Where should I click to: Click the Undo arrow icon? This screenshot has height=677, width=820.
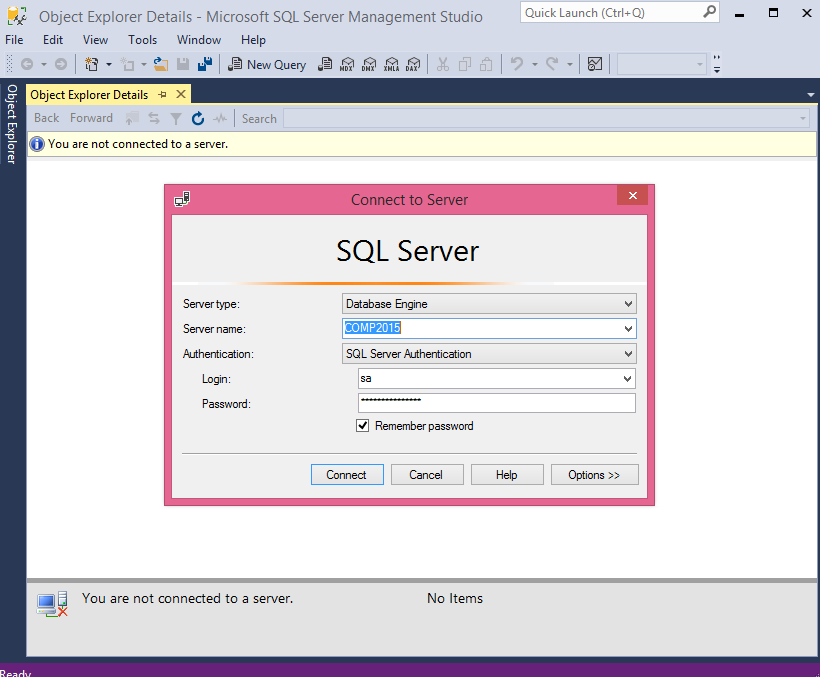517,64
